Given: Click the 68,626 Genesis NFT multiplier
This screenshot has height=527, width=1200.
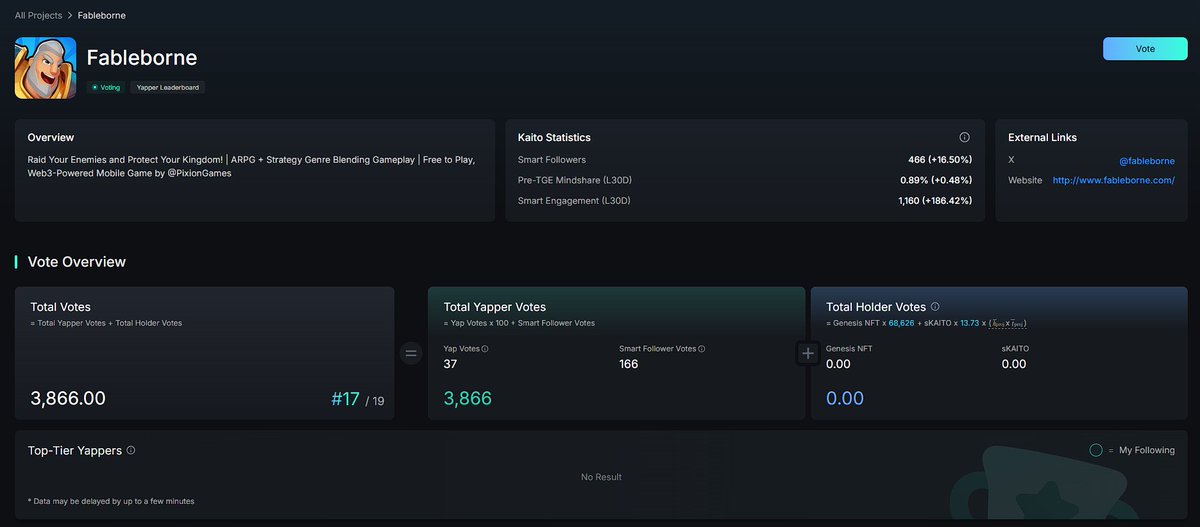Looking at the screenshot, I should (x=902, y=324).
